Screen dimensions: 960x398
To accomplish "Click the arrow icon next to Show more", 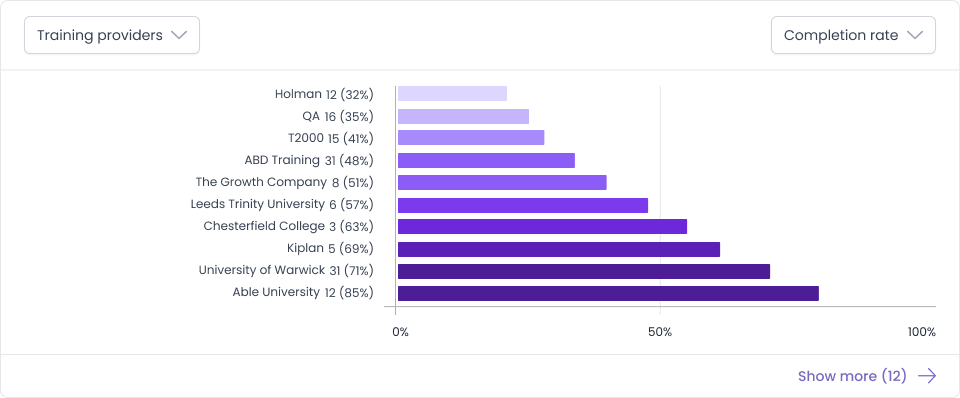I will [x=927, y=376].
